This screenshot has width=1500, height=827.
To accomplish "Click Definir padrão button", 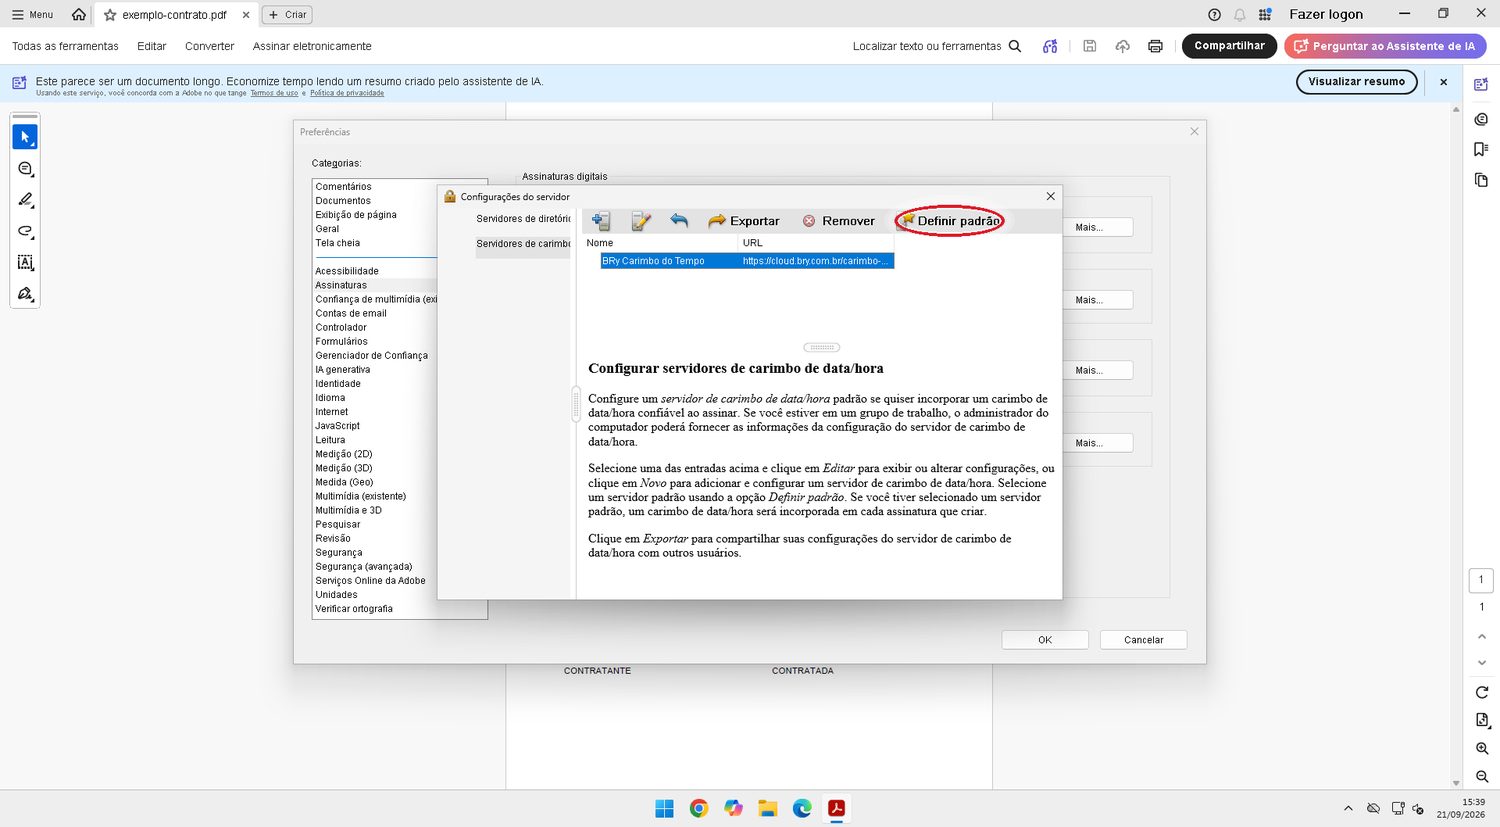I will 950,221.
